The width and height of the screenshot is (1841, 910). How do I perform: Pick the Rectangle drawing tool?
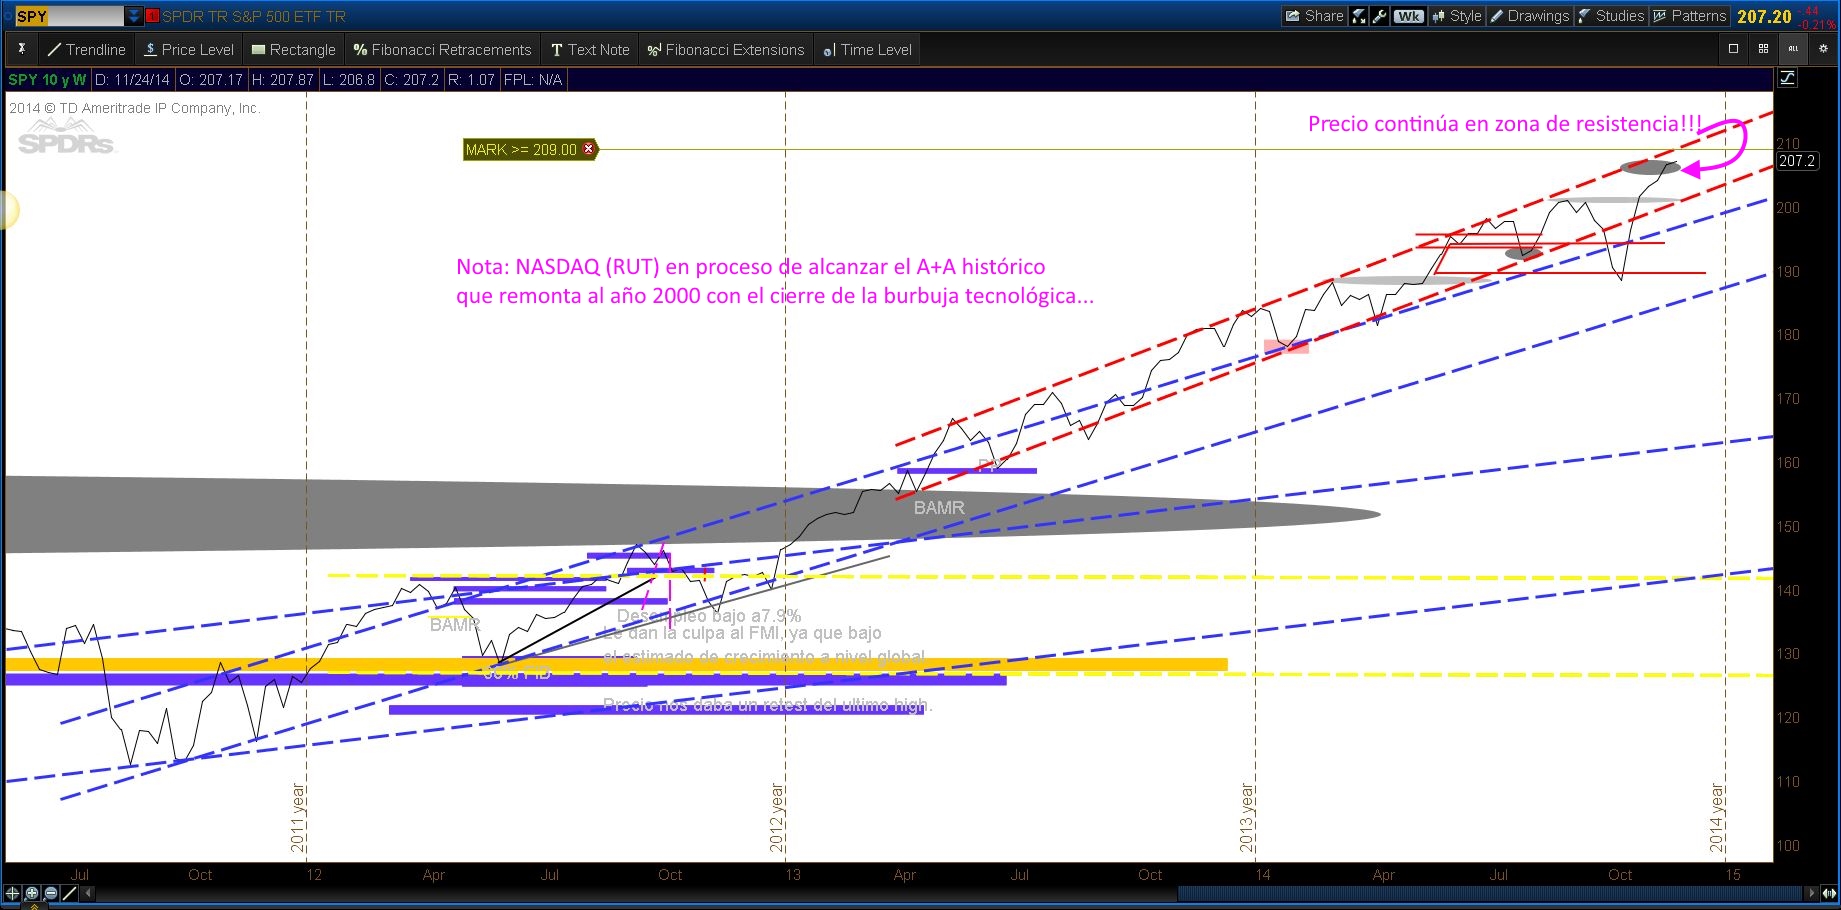click(x=293, y=49)
